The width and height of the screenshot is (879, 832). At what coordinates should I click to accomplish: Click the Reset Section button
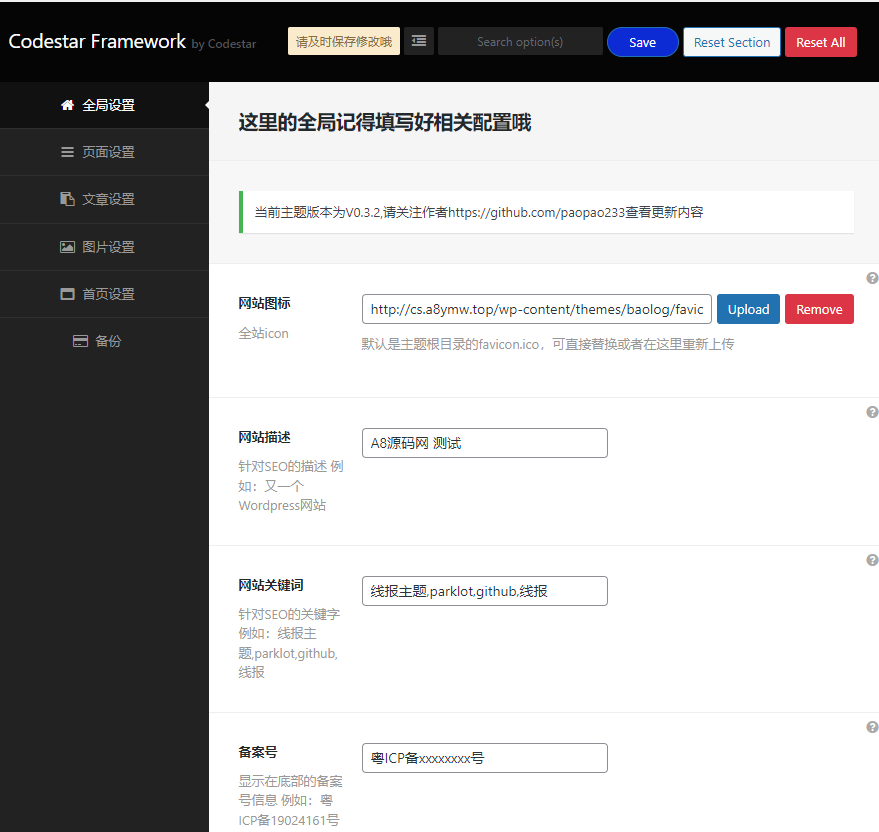point(731,42)
